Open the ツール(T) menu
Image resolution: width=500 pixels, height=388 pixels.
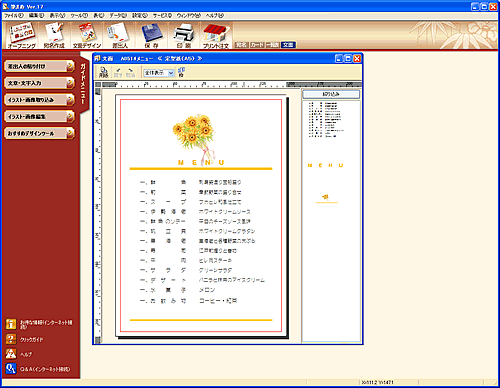tap(79, 15)
